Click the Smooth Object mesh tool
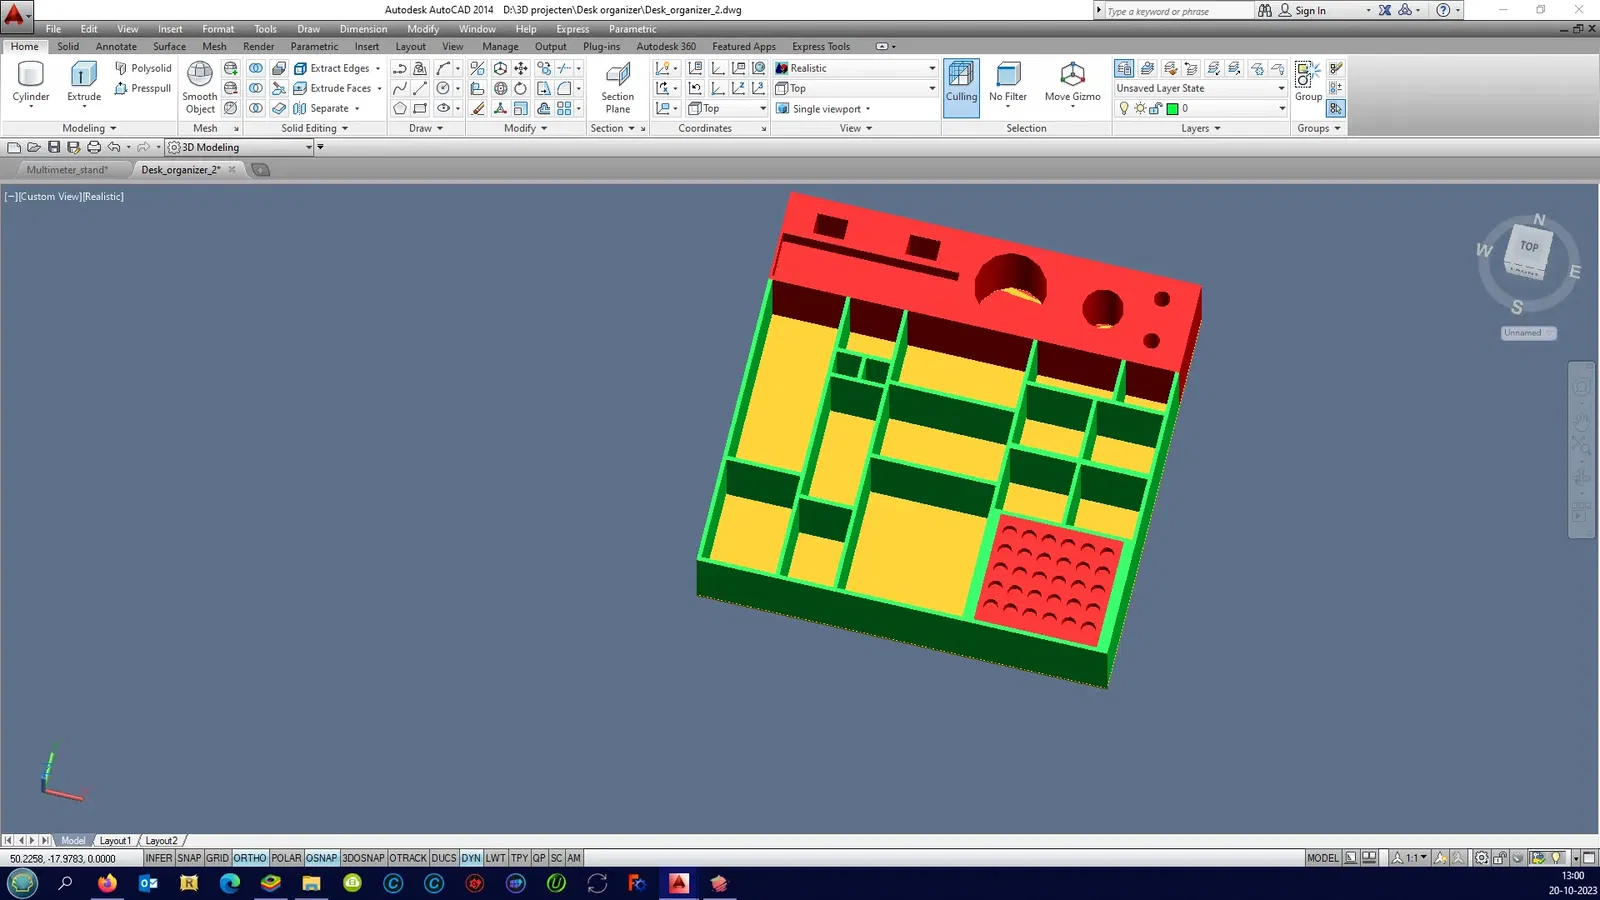 coord(200,88)
